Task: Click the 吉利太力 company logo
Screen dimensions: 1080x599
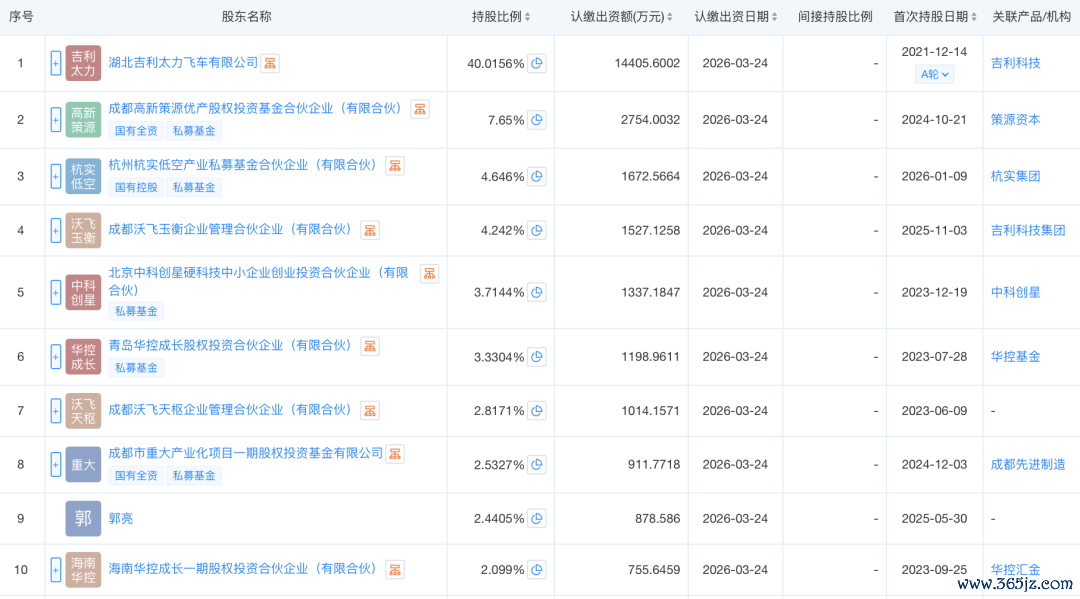Action: coord(83,63)
